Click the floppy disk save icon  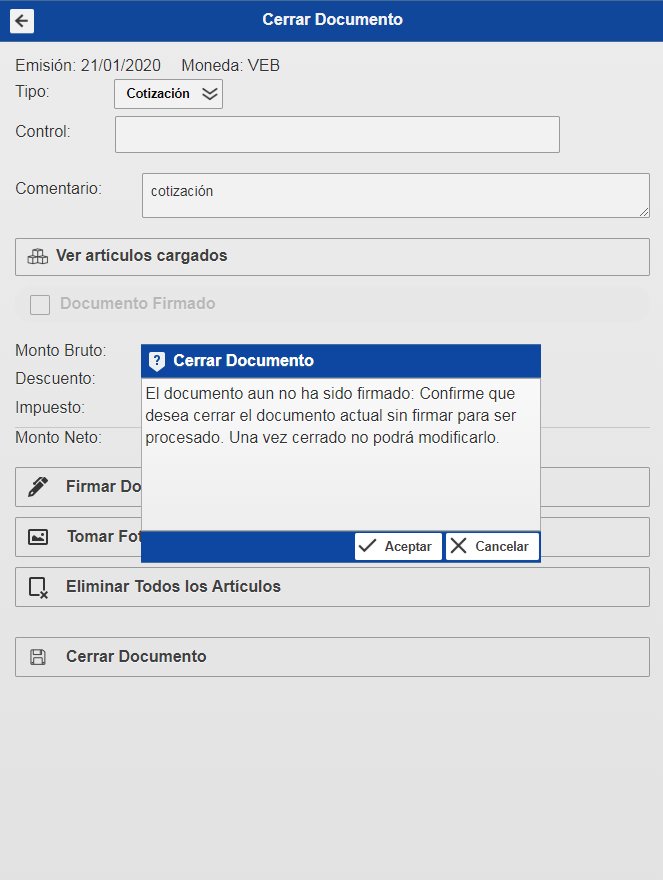coord(38,657)
